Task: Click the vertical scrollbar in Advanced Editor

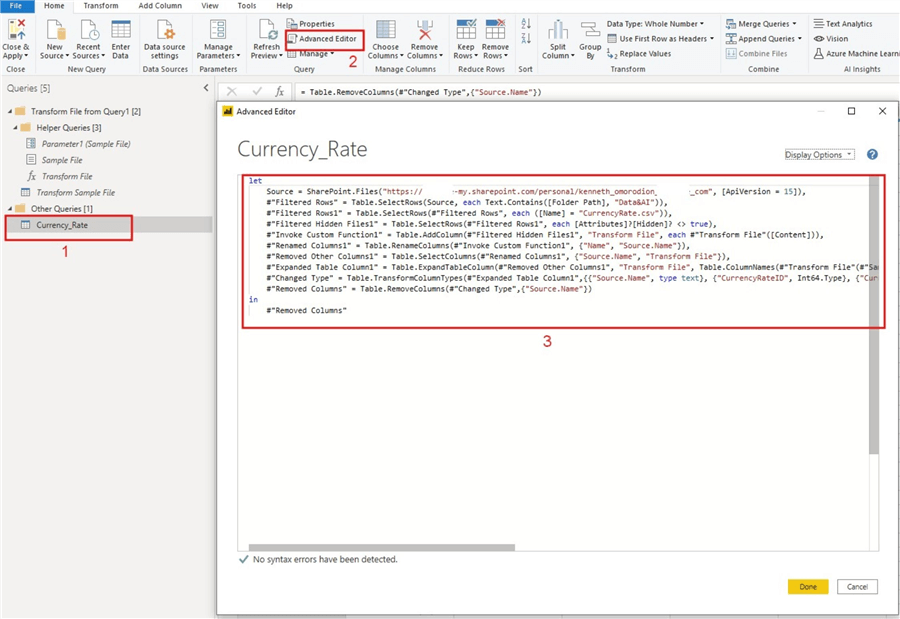Action: click(x=874, y=315)
